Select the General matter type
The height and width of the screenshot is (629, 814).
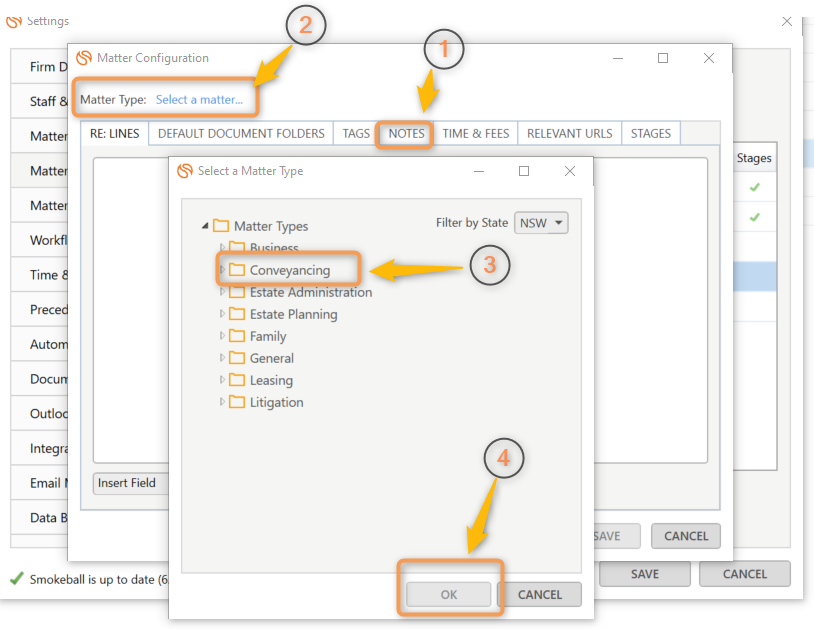[x=272, y=358]
